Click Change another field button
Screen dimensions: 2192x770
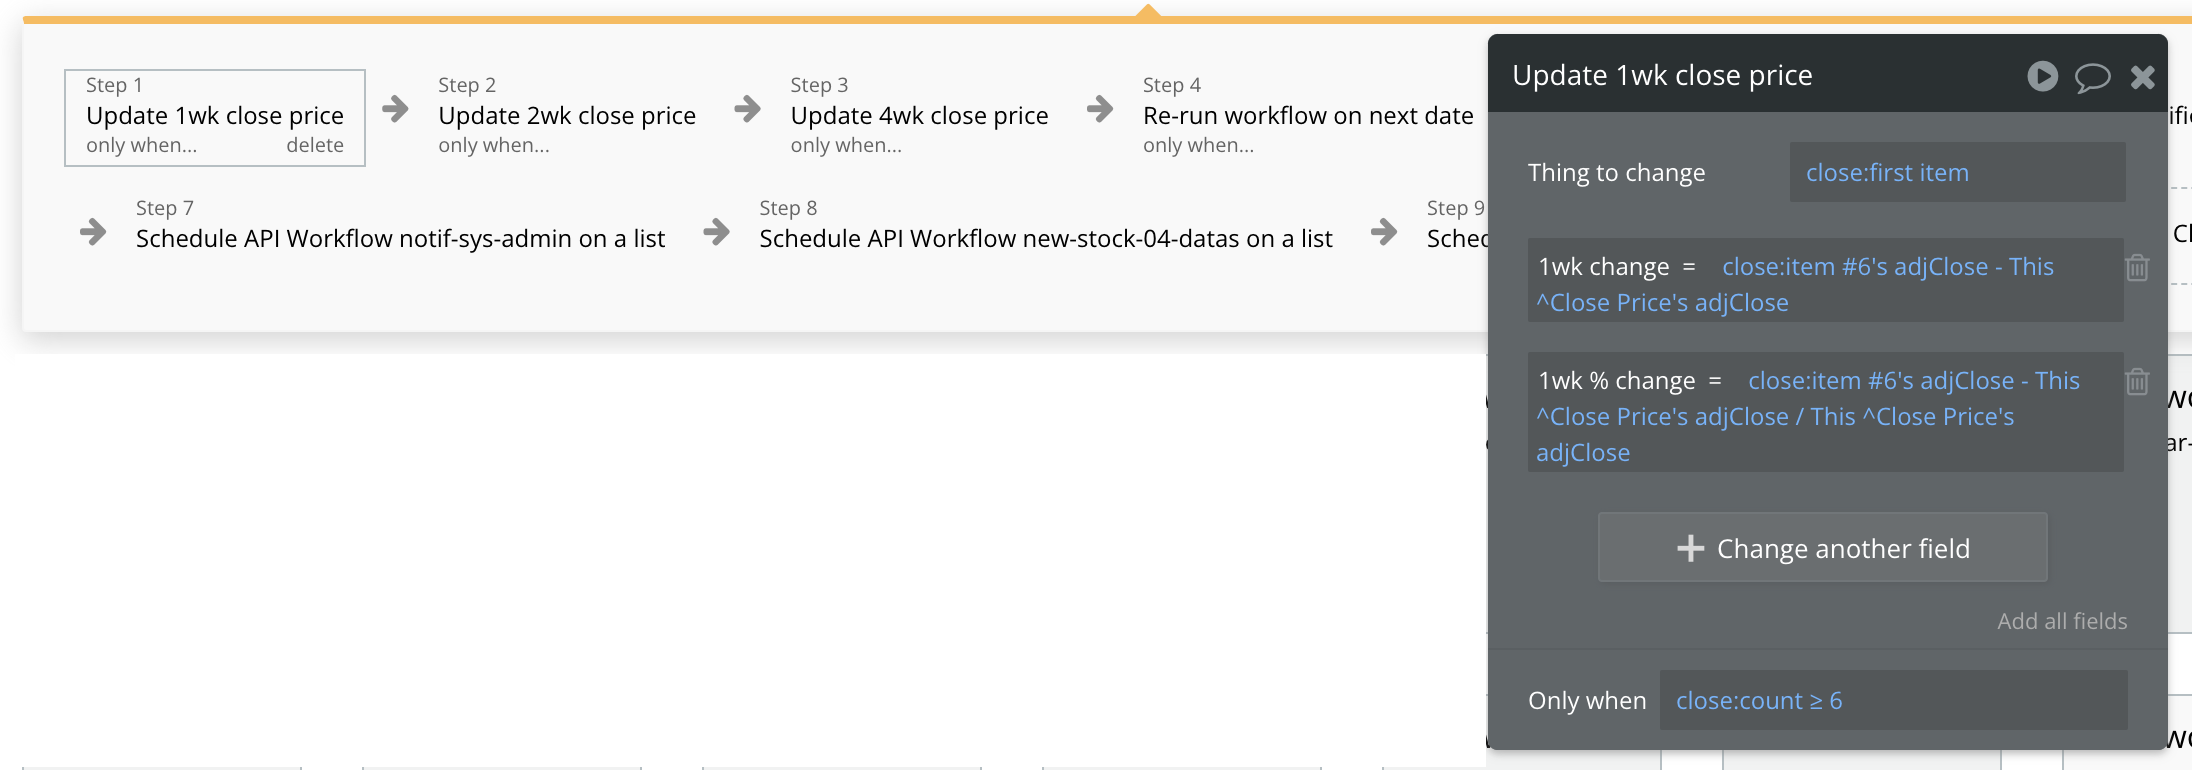1822,547
